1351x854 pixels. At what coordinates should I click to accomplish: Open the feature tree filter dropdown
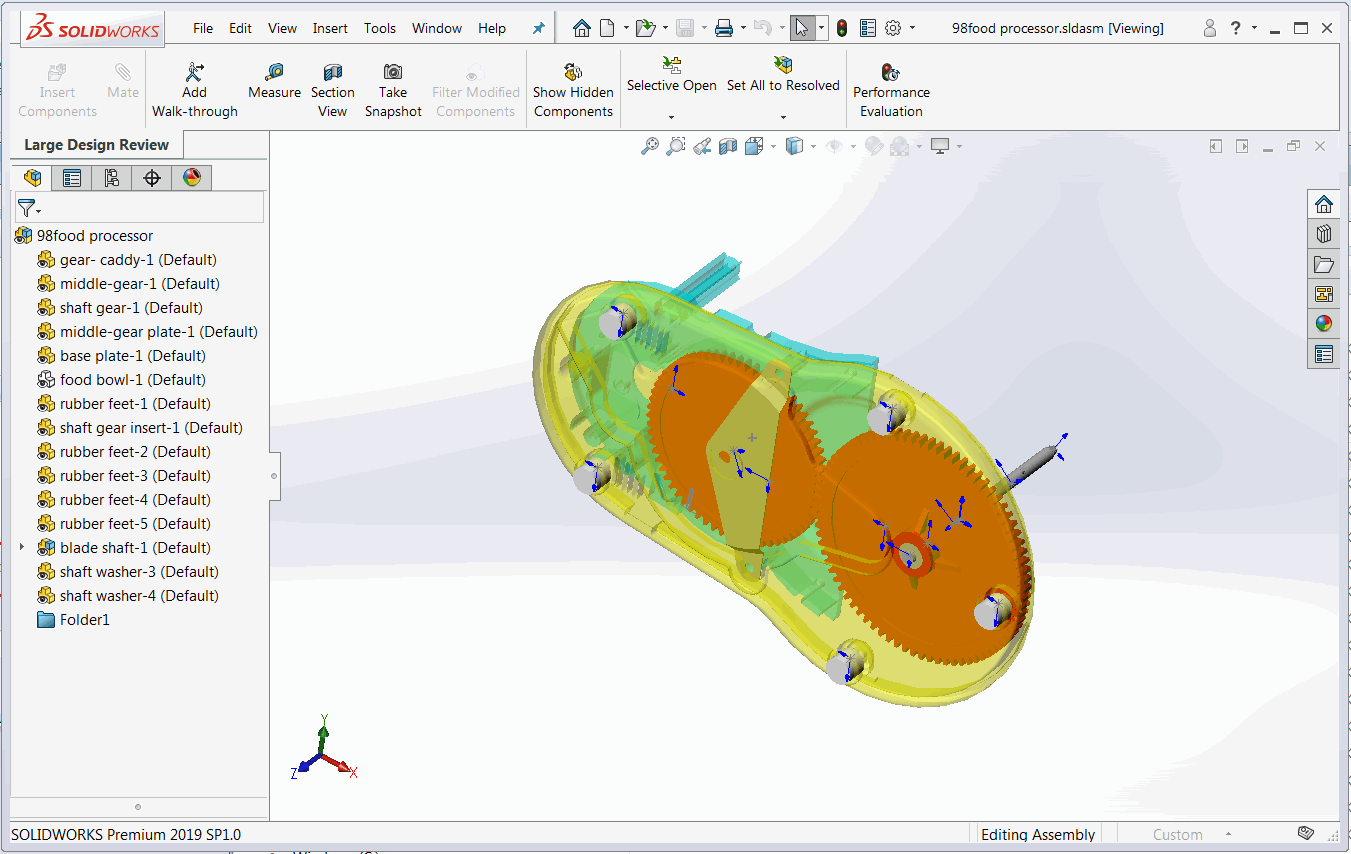(29, 208)
